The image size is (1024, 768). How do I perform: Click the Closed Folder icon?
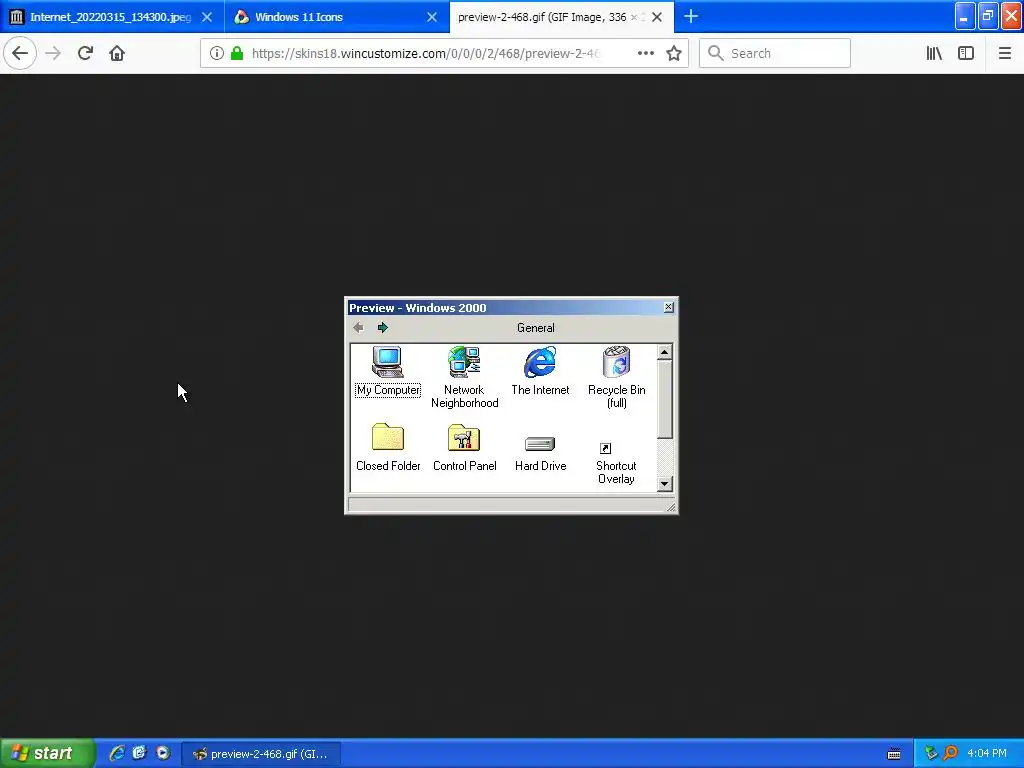click(388, 437)
